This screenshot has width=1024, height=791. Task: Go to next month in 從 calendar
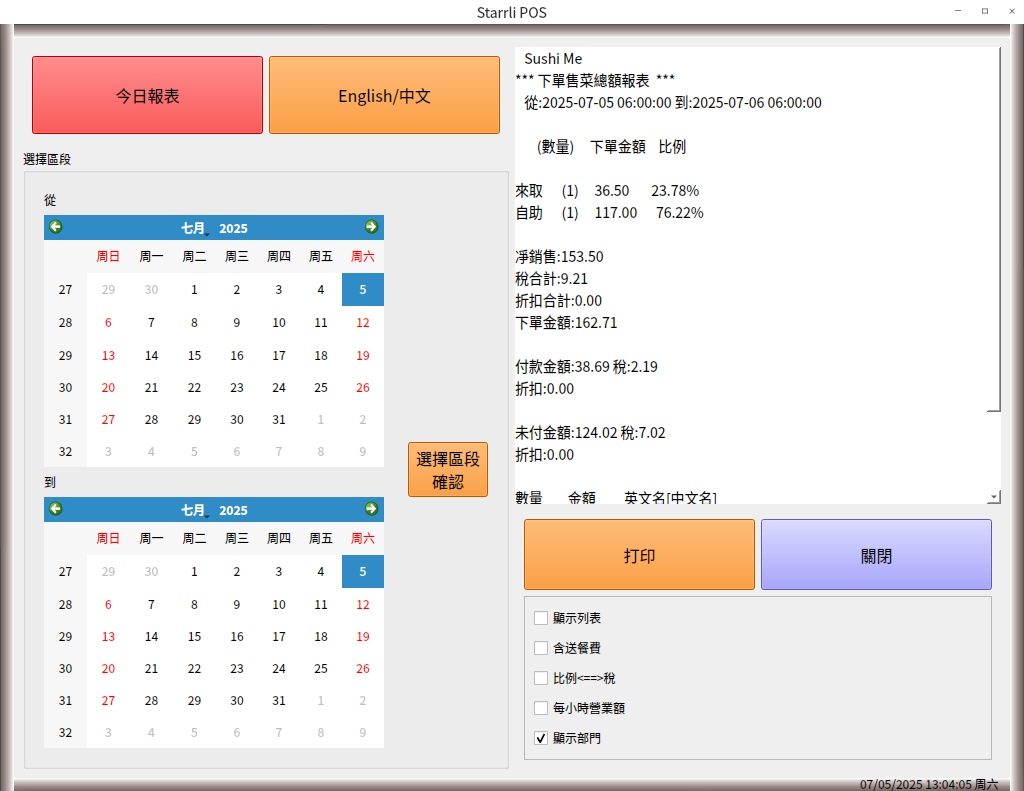pos(371,227)
